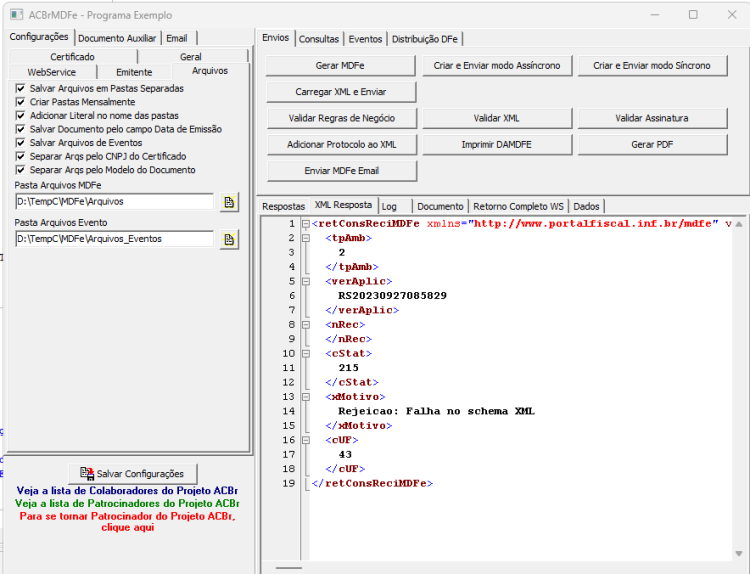The width and height of the screenshot is (750, 574).
Task: Collapse the verAplic XML node
Action: pos(306,281)
